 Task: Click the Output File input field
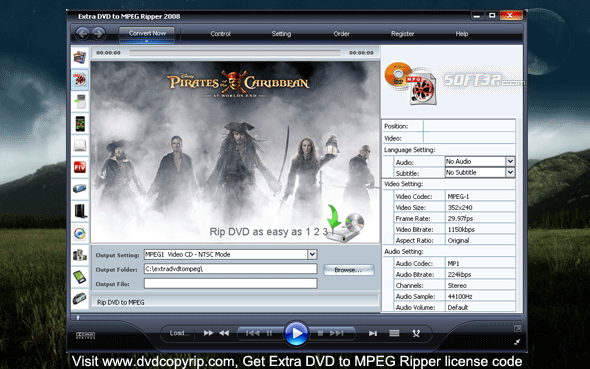(x=231, y=284)
